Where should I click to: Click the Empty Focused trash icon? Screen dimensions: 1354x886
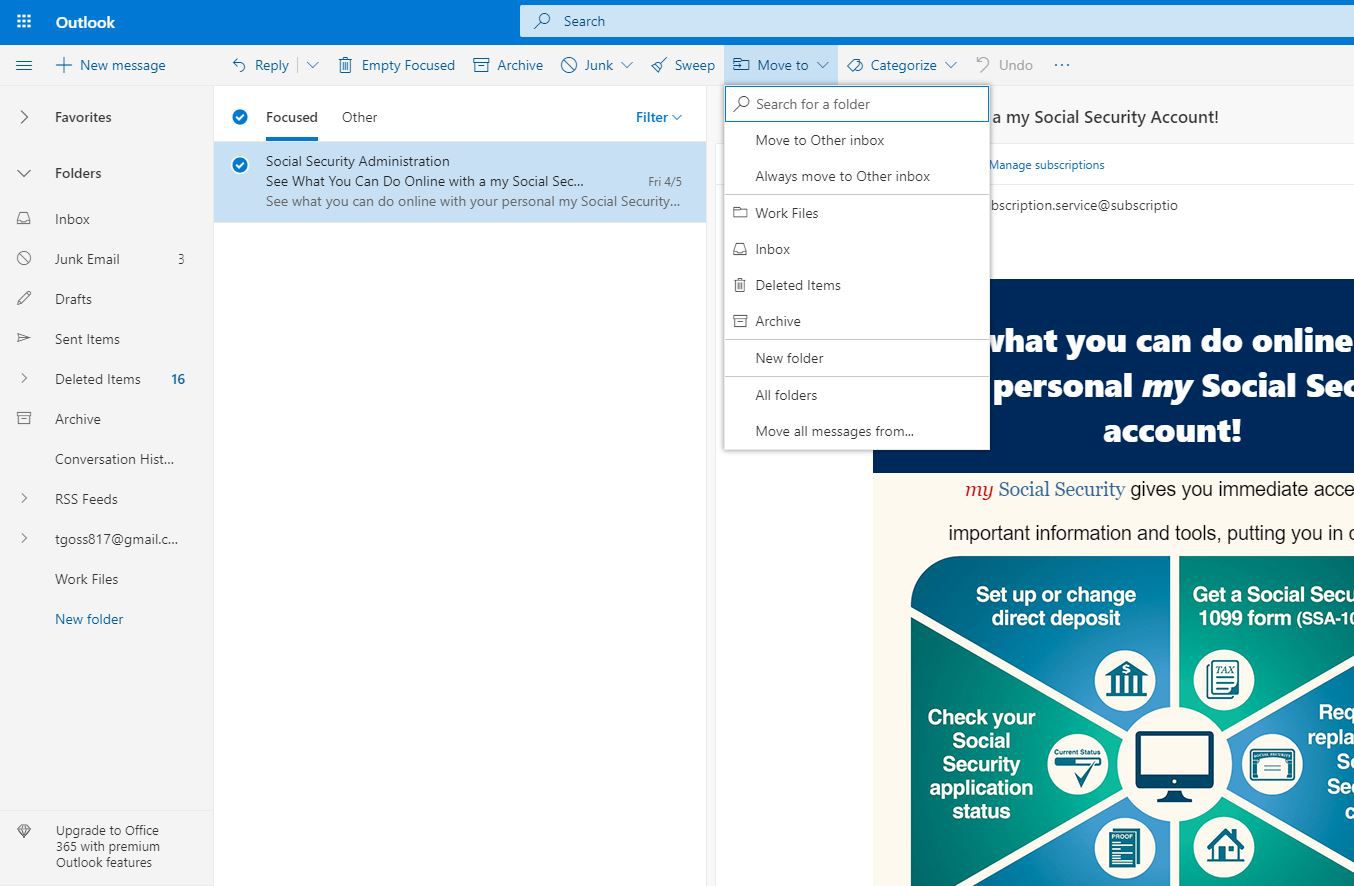tap(345, 65)
